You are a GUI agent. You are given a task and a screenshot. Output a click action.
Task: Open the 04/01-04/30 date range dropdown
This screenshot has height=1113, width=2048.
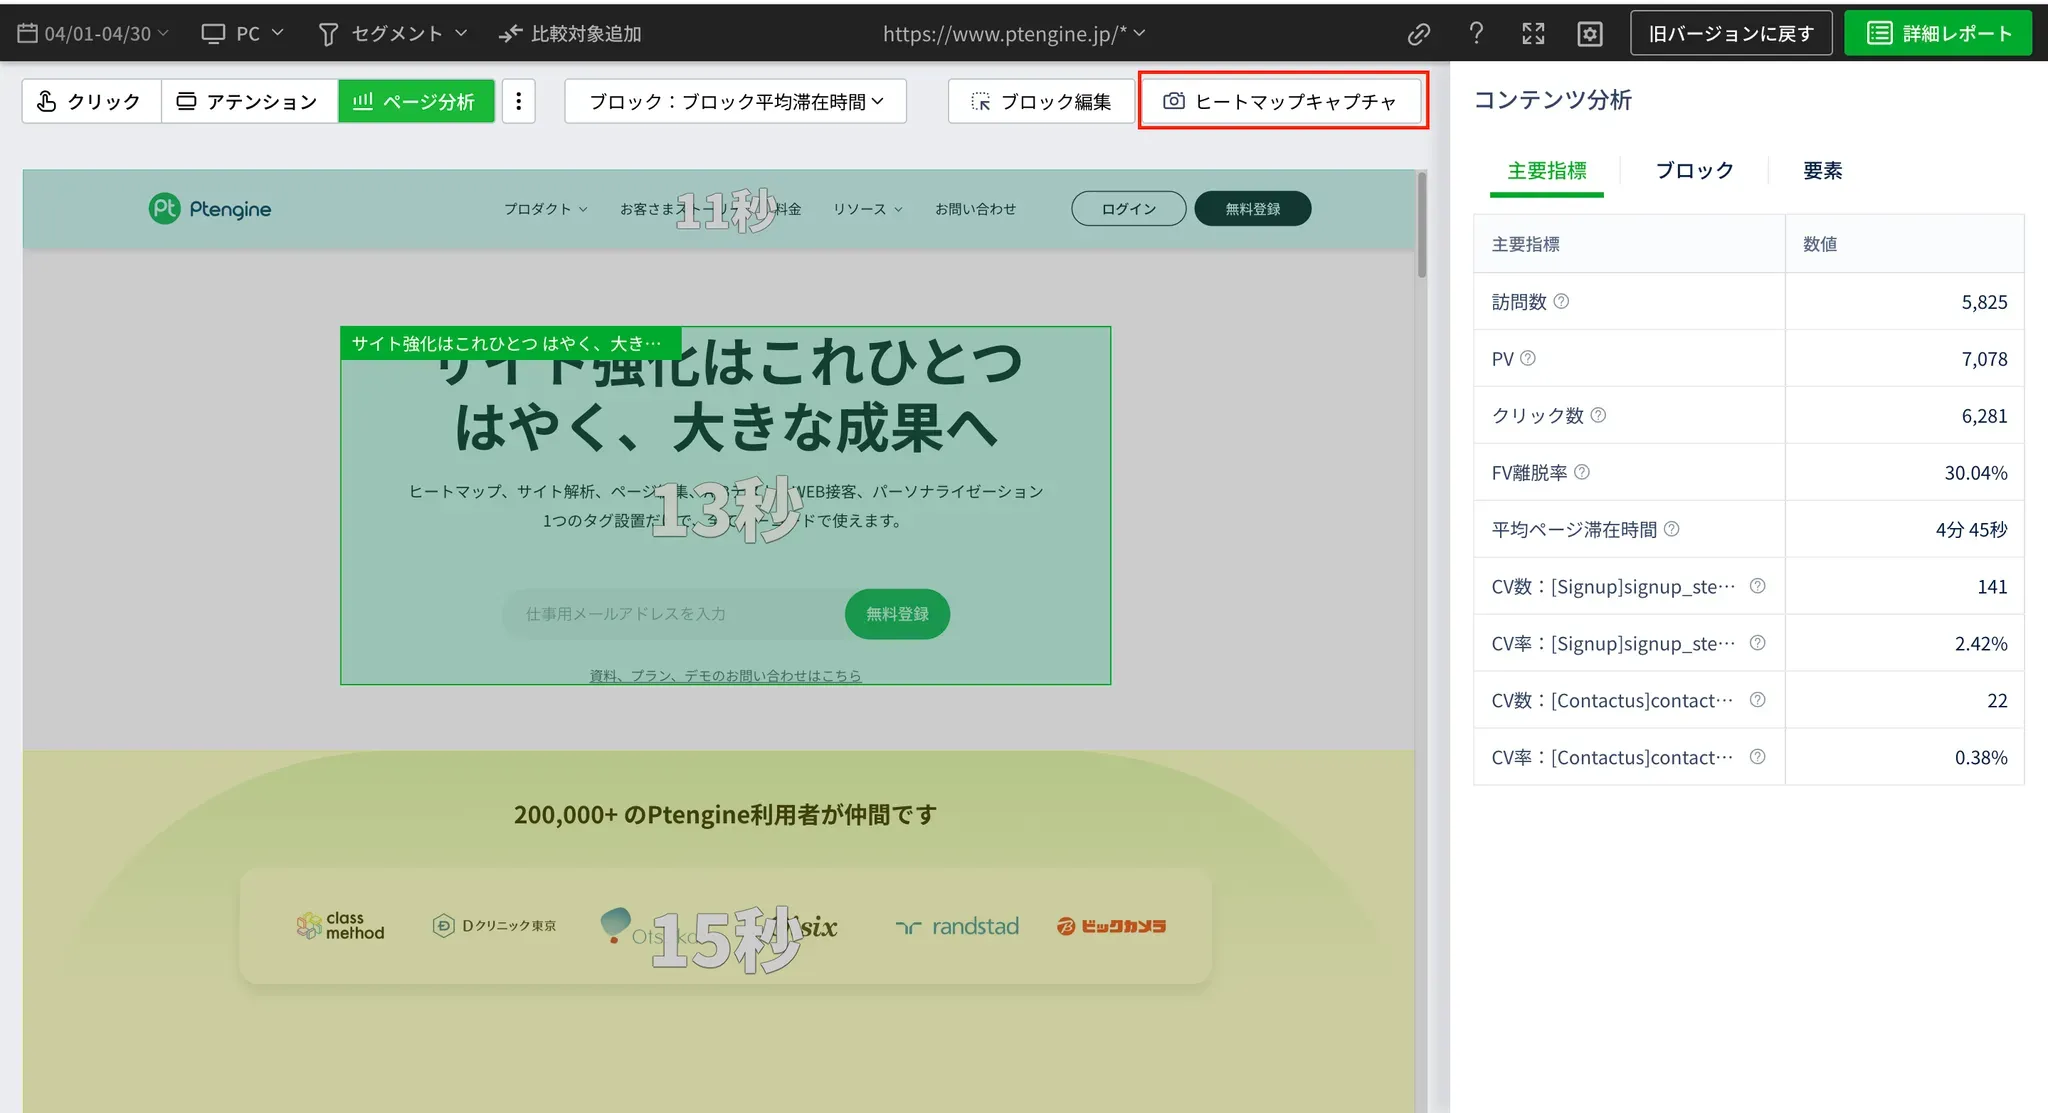[94, 33]
